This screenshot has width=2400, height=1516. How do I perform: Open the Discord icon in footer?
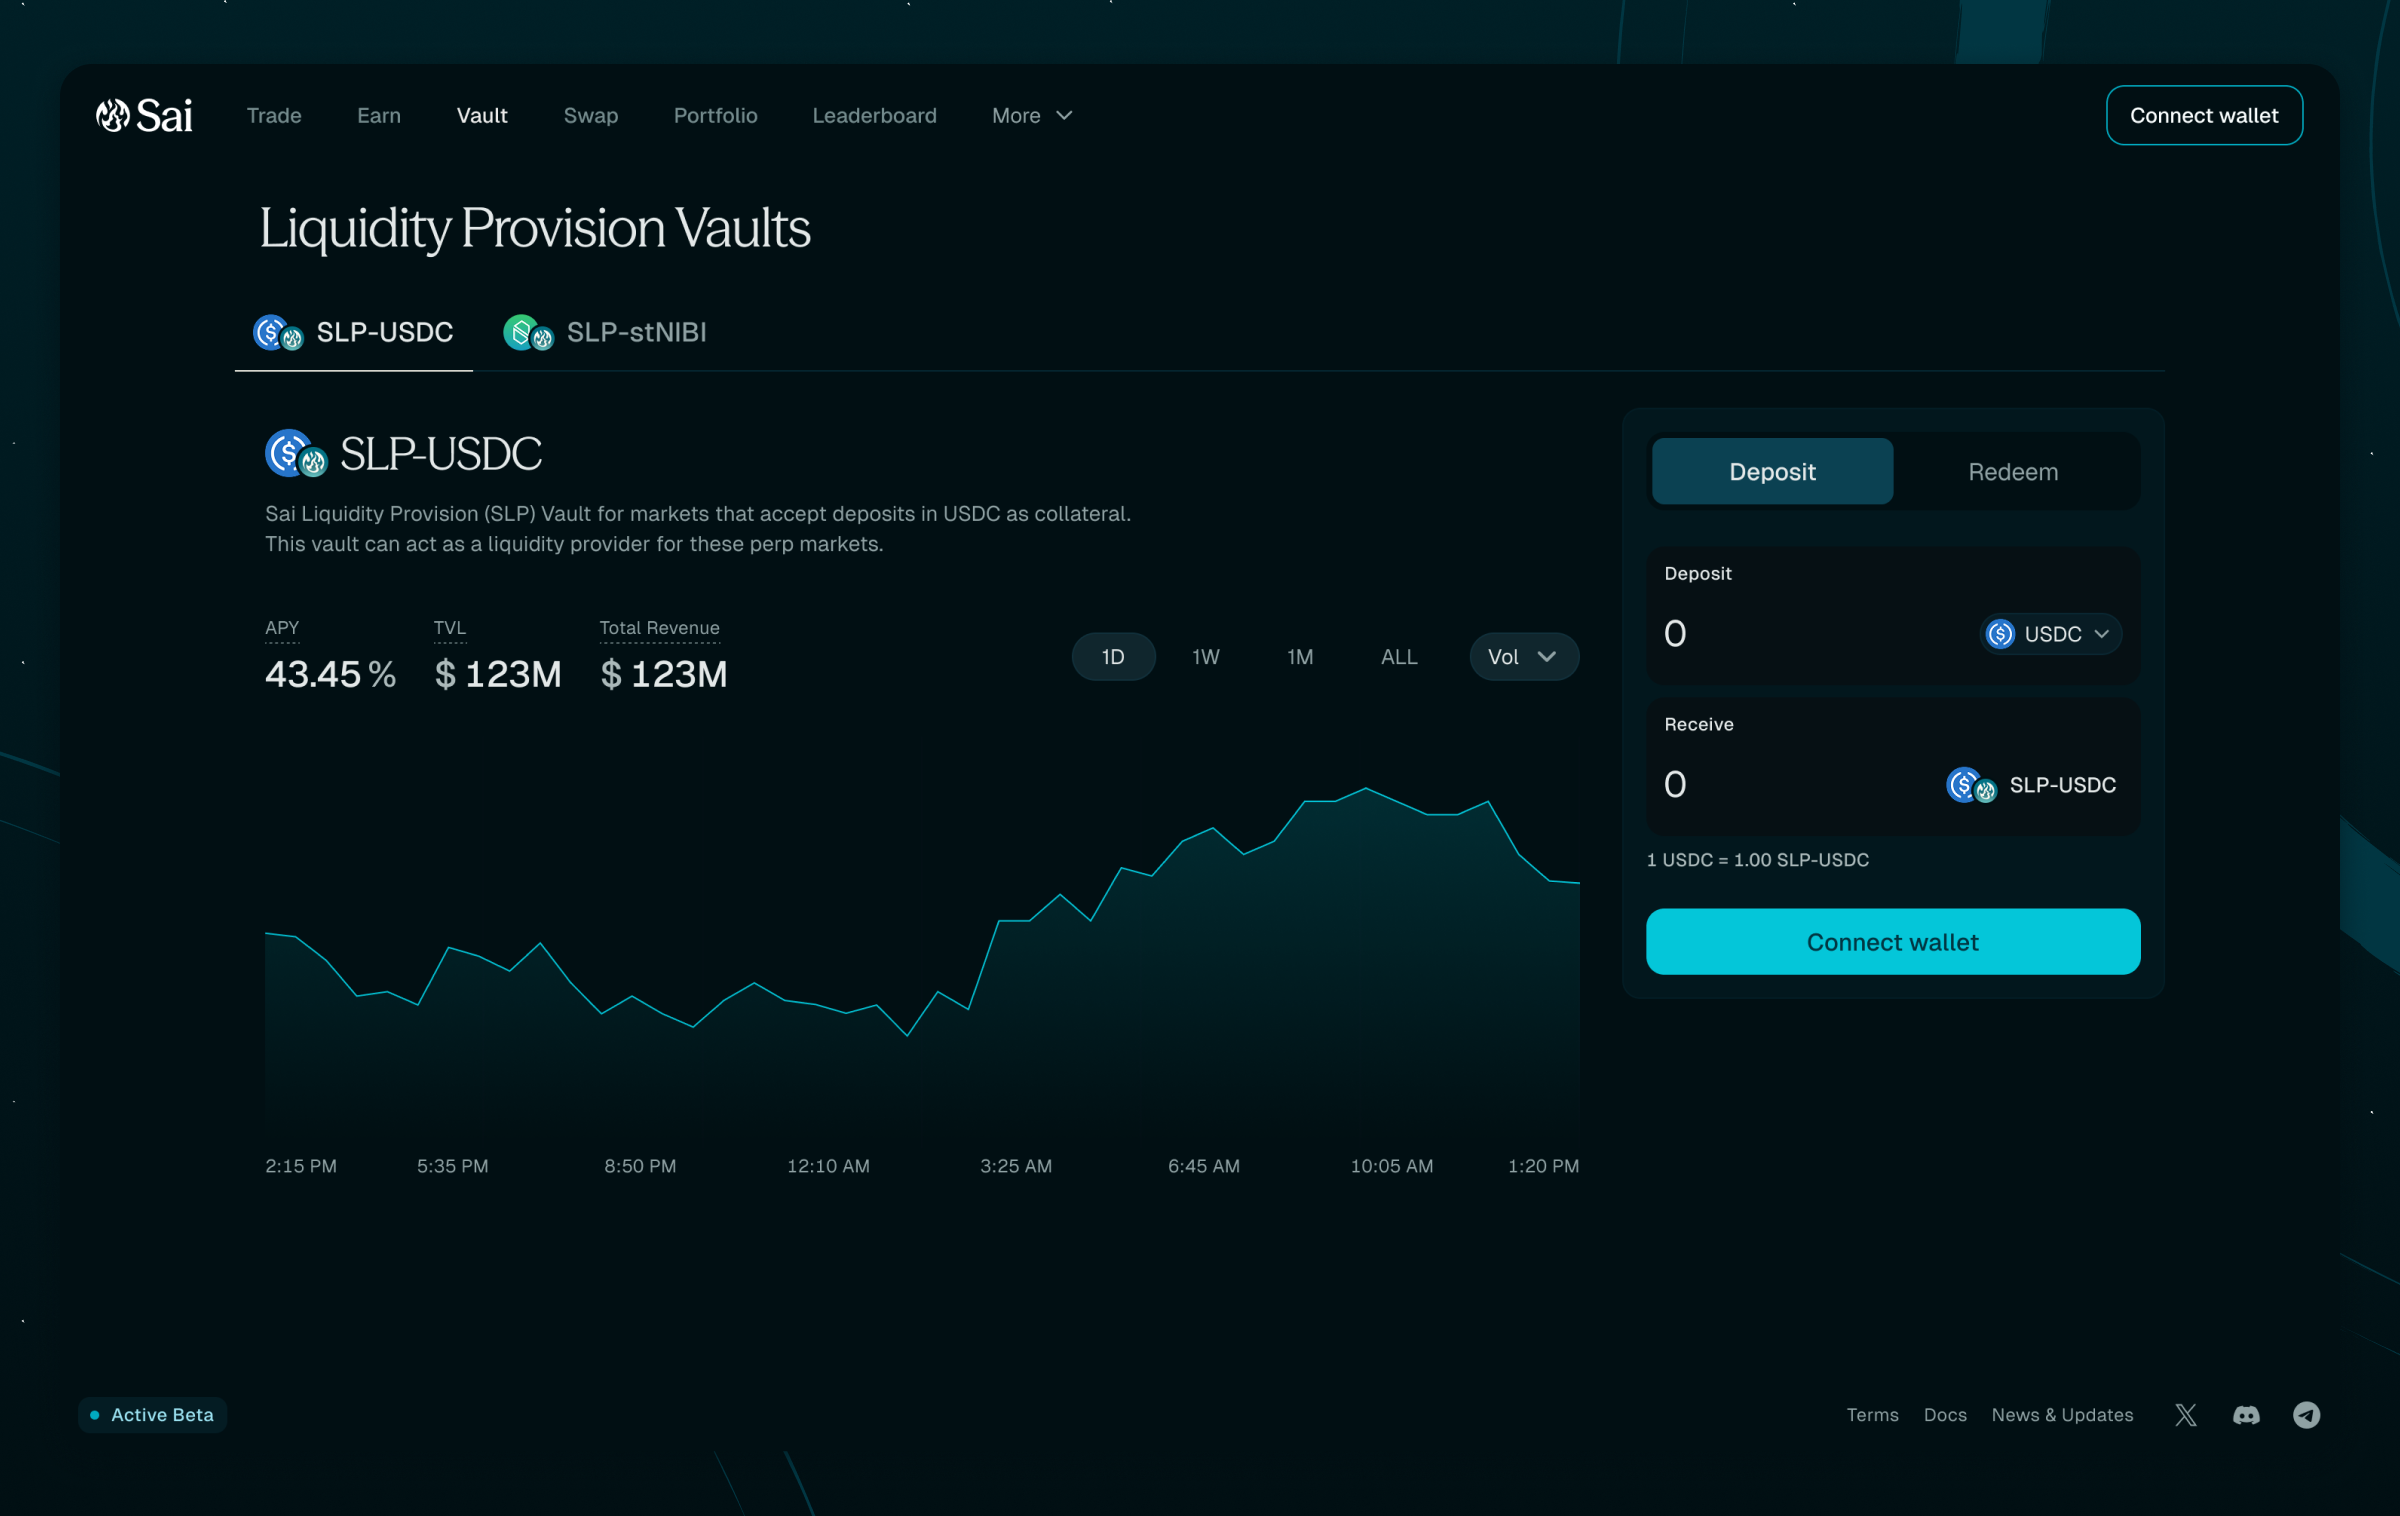click(2246, 1414)
